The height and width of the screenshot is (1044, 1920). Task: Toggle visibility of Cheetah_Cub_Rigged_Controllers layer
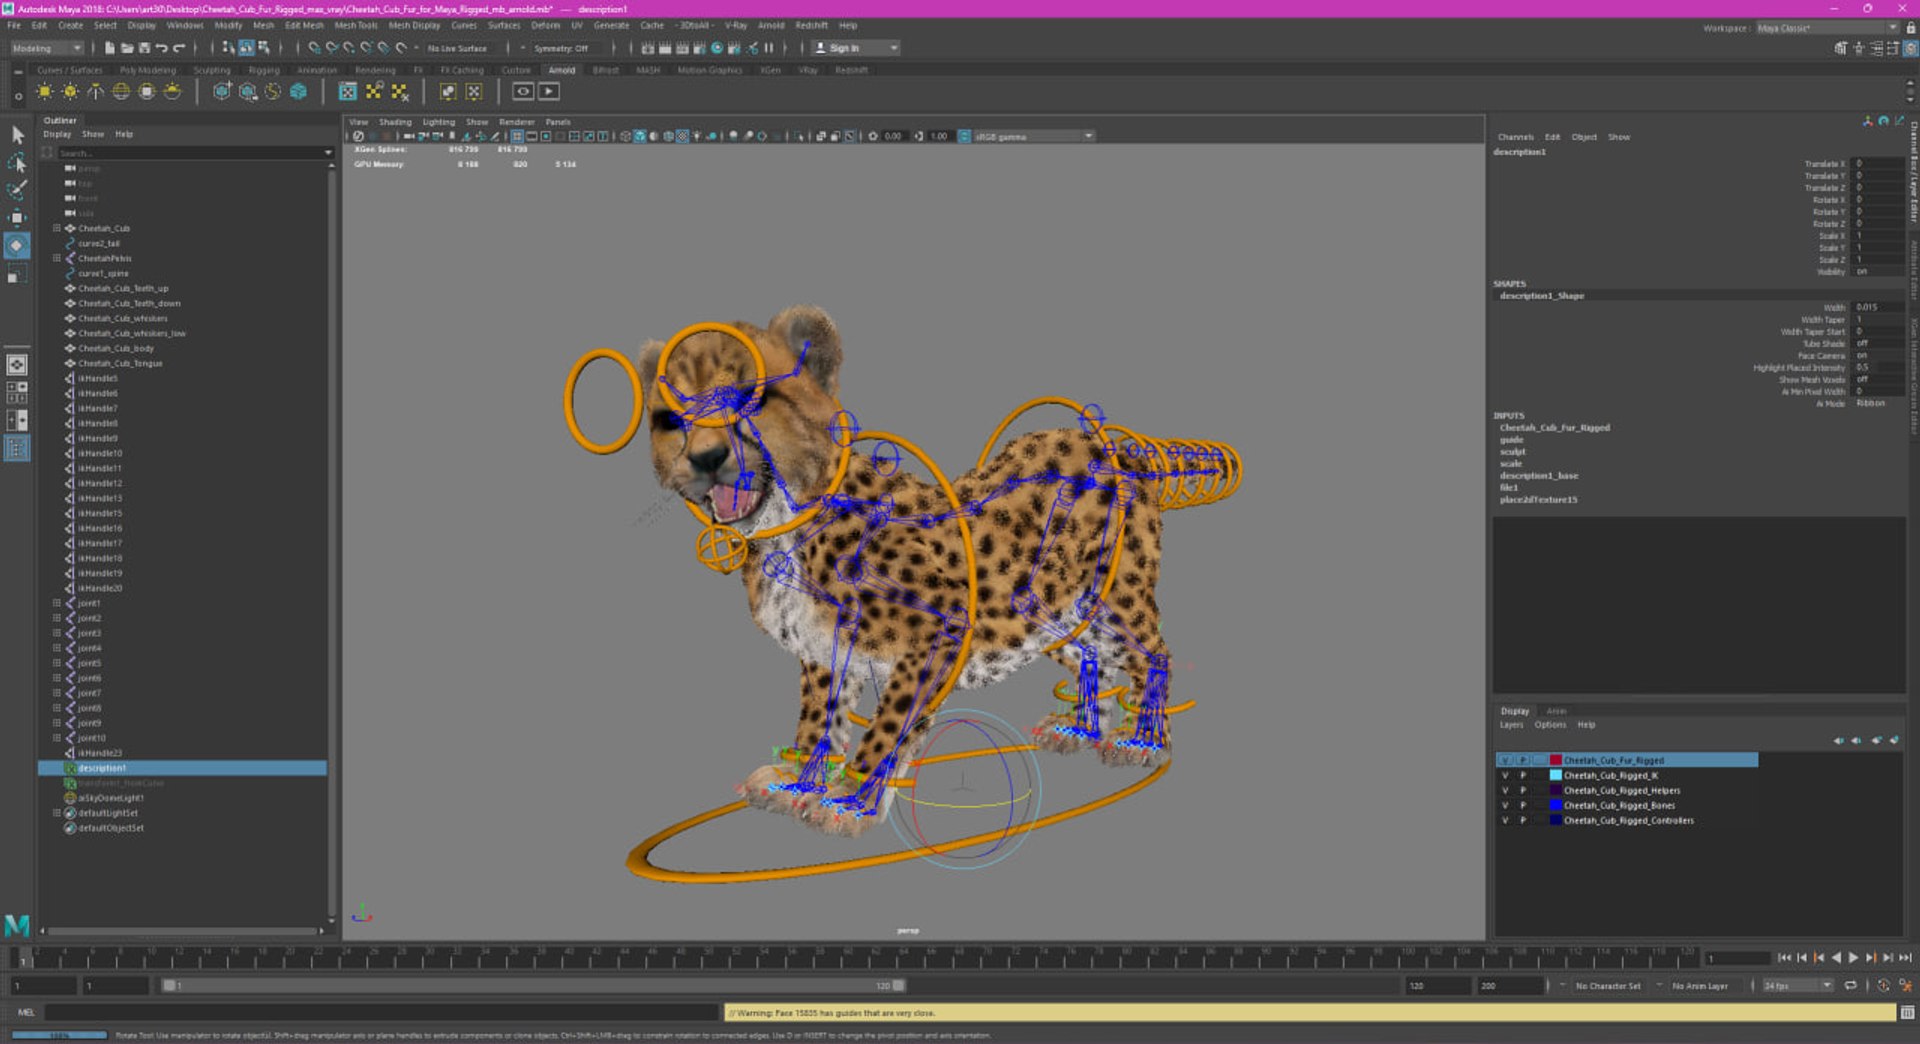tap(1505, 821)
